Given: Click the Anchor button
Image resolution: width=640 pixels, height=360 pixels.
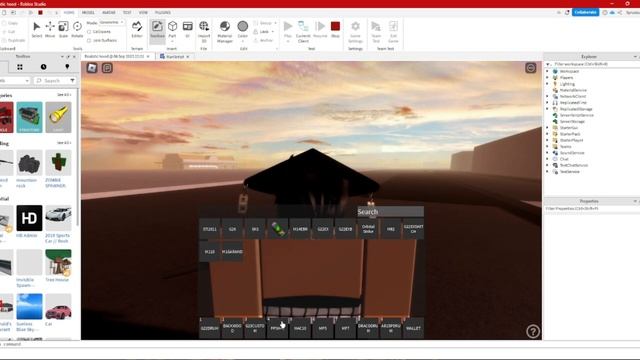Looking at the screenshot, I should click(x=263, y=40).
